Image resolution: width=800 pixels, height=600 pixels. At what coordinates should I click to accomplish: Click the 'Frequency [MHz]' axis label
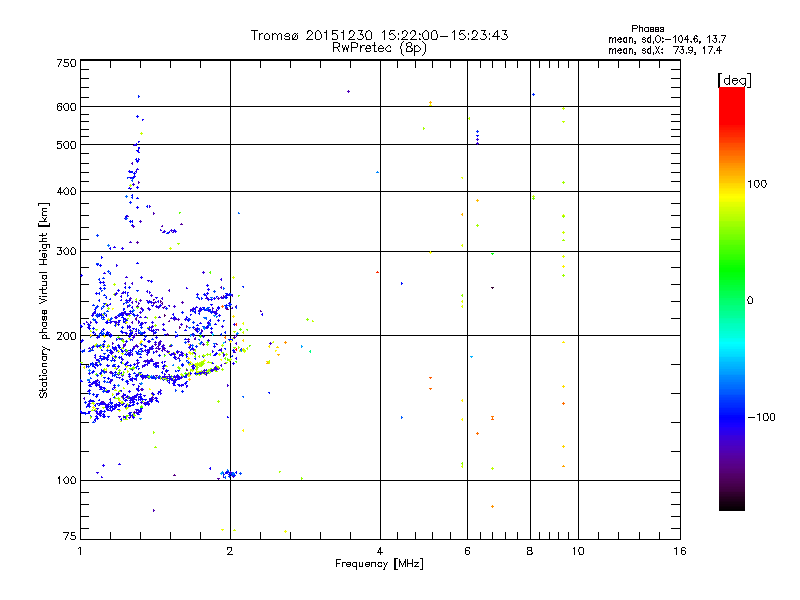click(379, 564)
